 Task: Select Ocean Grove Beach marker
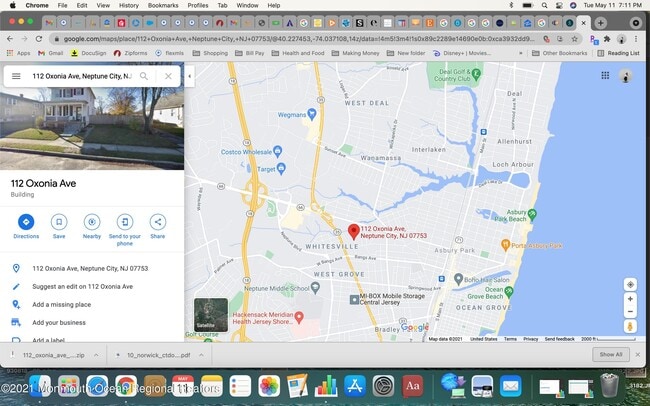[x=509, y=292]
